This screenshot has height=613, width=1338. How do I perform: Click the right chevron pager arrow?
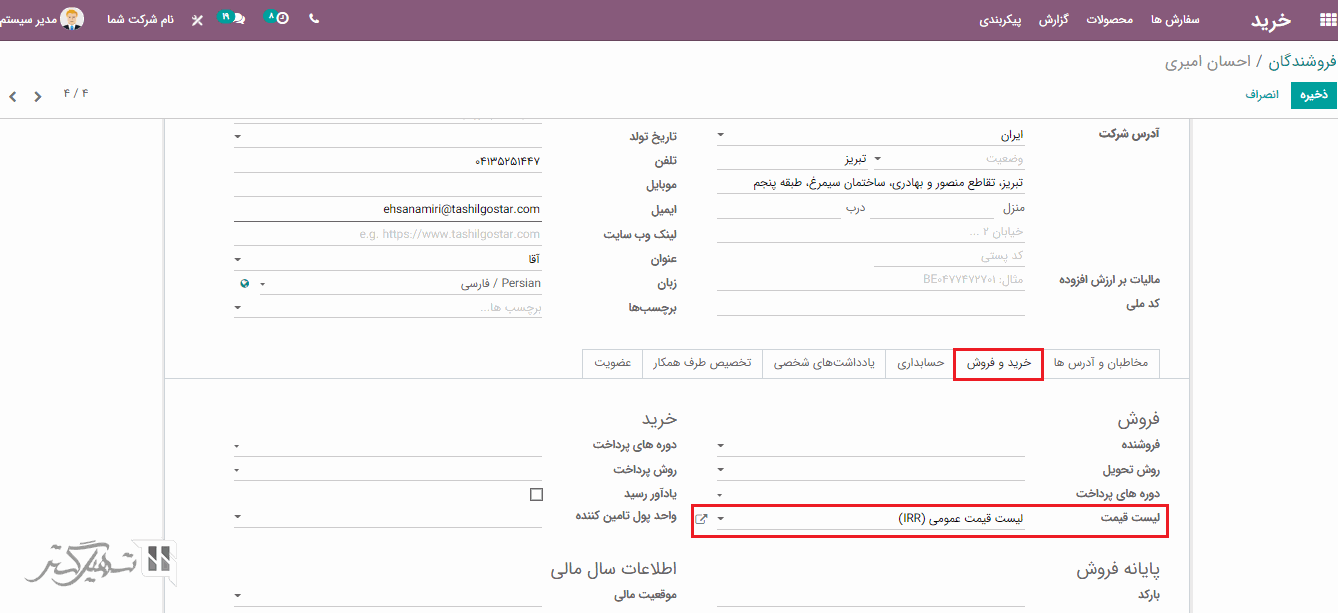[x=38, y=97]
